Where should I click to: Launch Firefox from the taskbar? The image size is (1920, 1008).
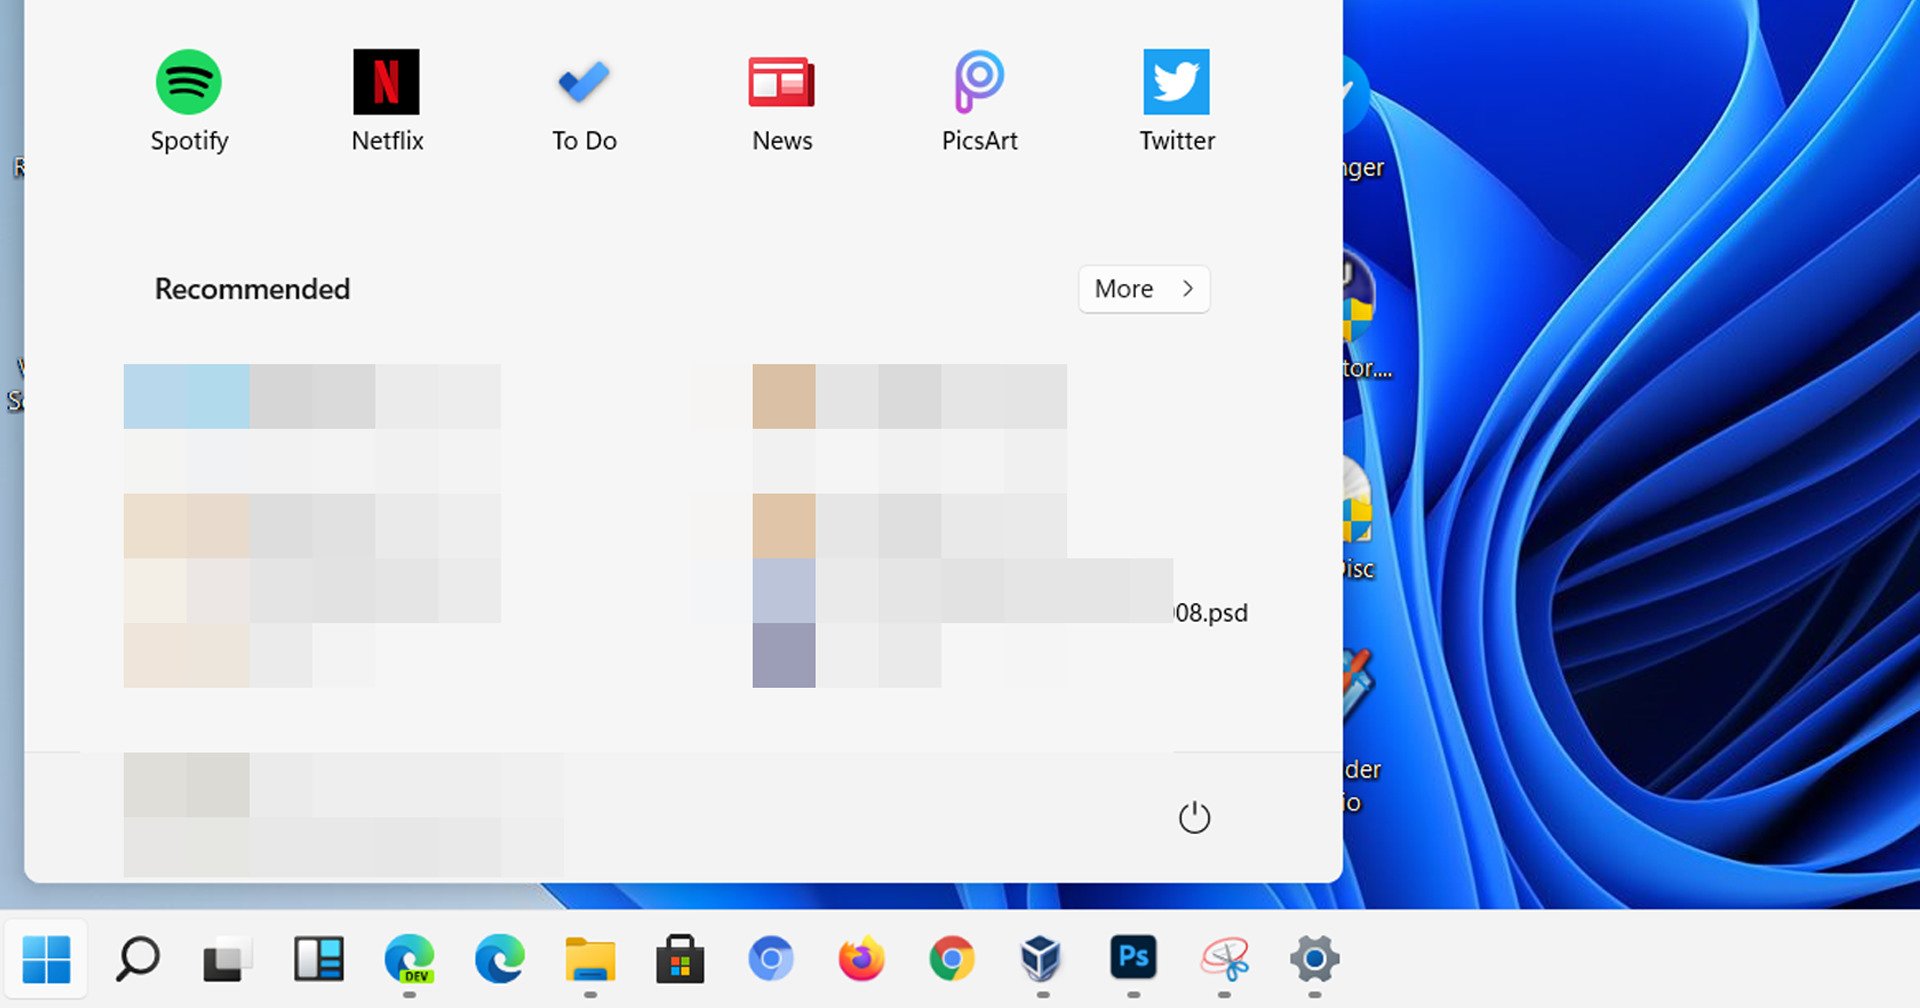(x=861, y=960)
